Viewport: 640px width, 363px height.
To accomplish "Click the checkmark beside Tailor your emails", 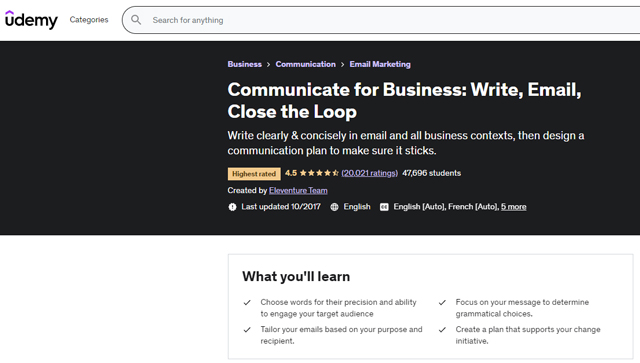I will (247, 330).
